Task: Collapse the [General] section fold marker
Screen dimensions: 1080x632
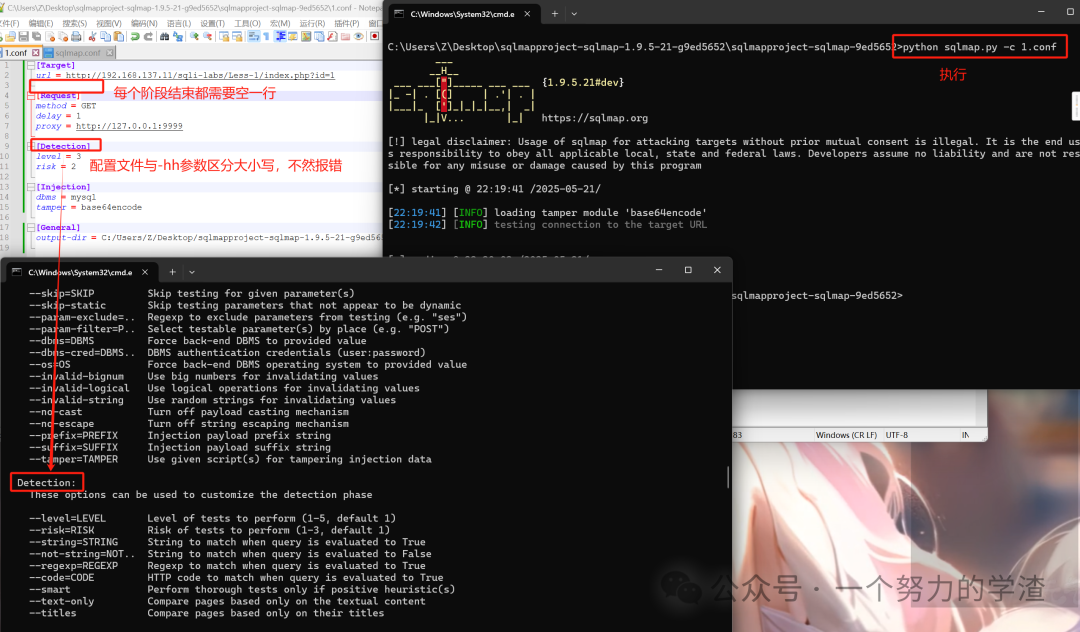Action: point(31,227)
